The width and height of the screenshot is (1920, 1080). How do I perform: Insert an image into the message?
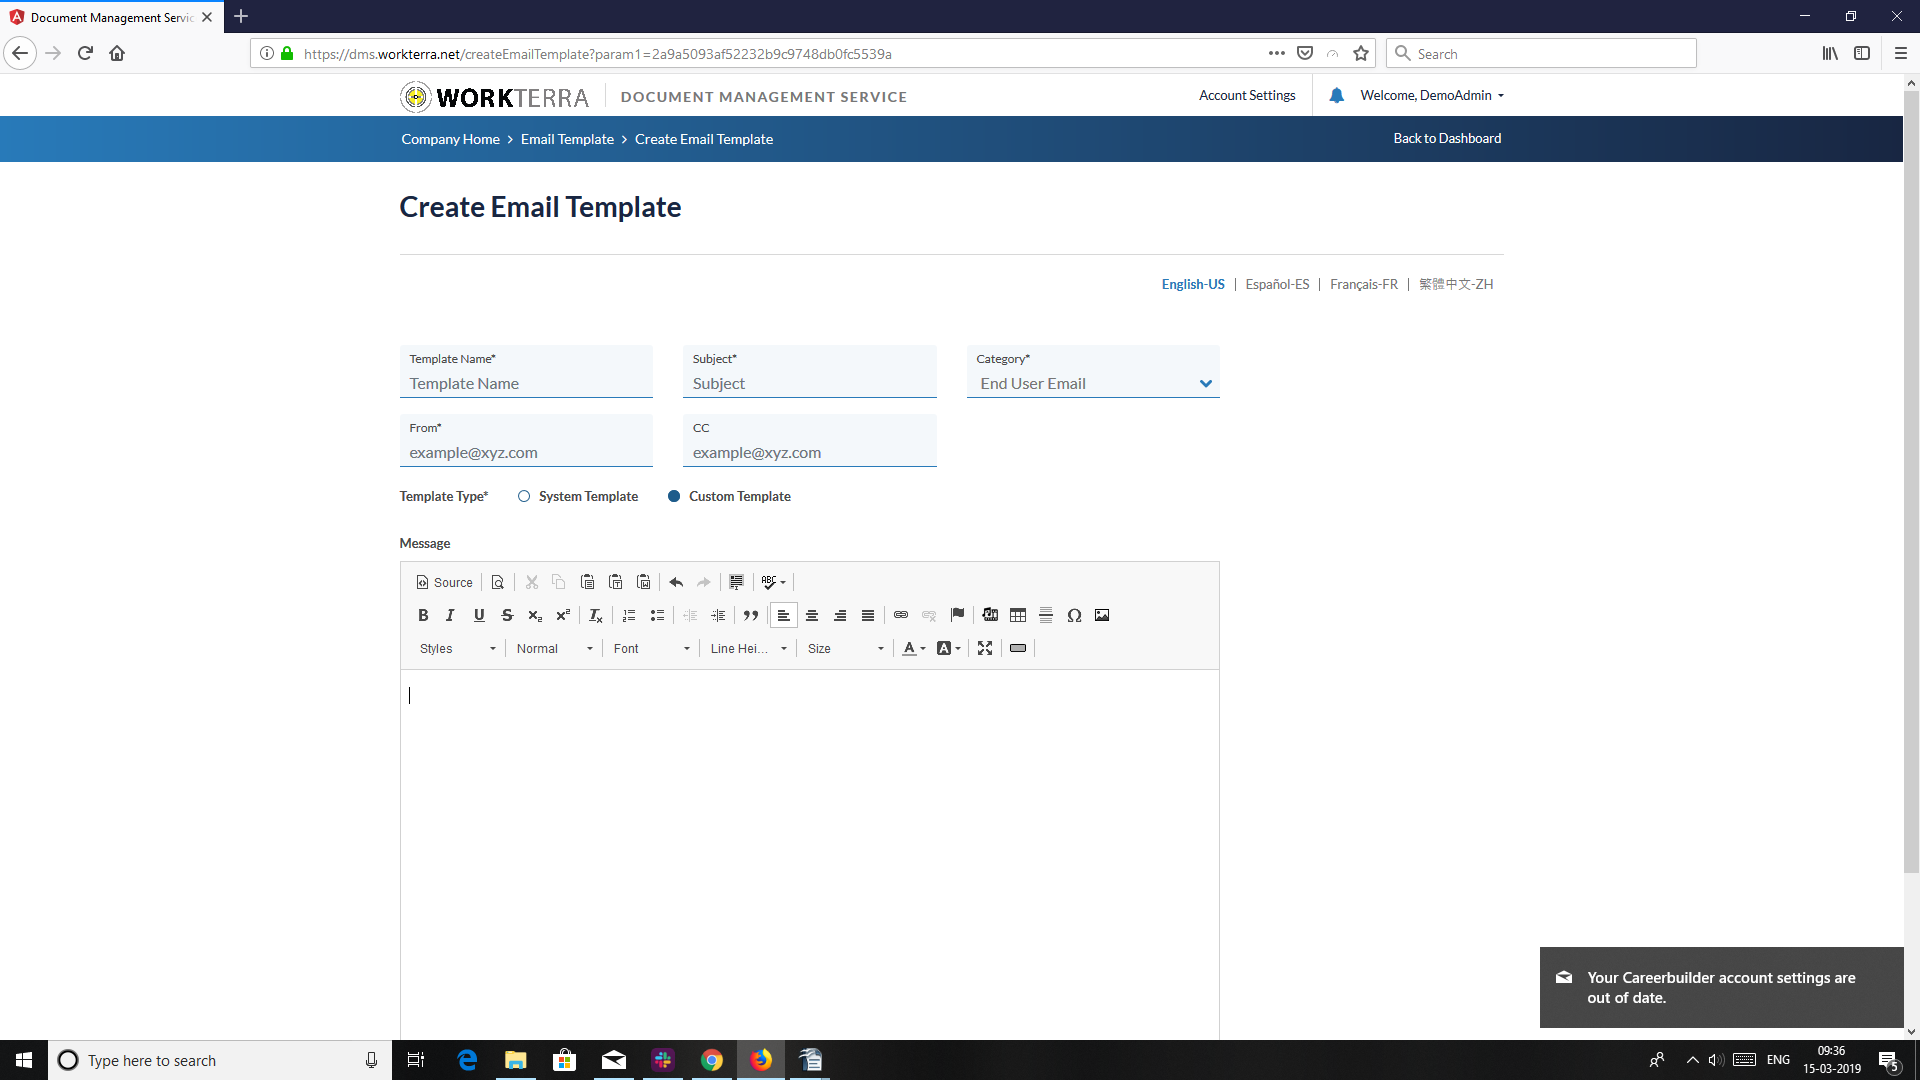[x=1101, y=615]
